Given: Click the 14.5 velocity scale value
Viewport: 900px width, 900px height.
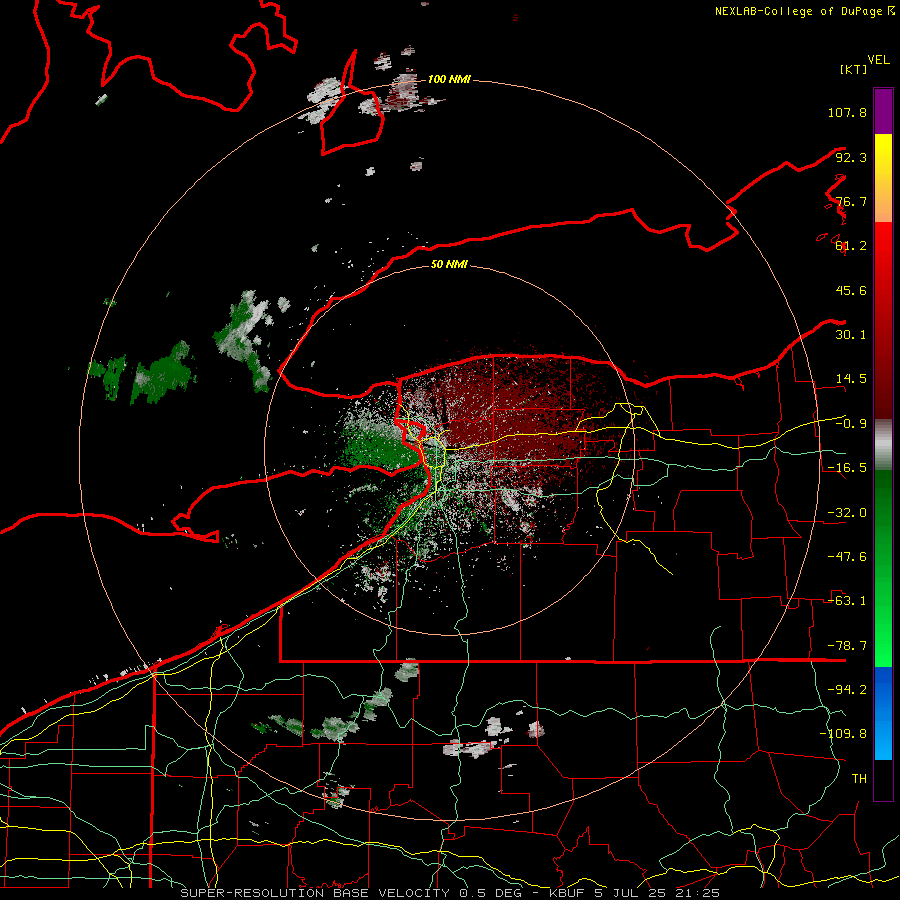Looking at the screenshot, I should [x=851, y=379].
